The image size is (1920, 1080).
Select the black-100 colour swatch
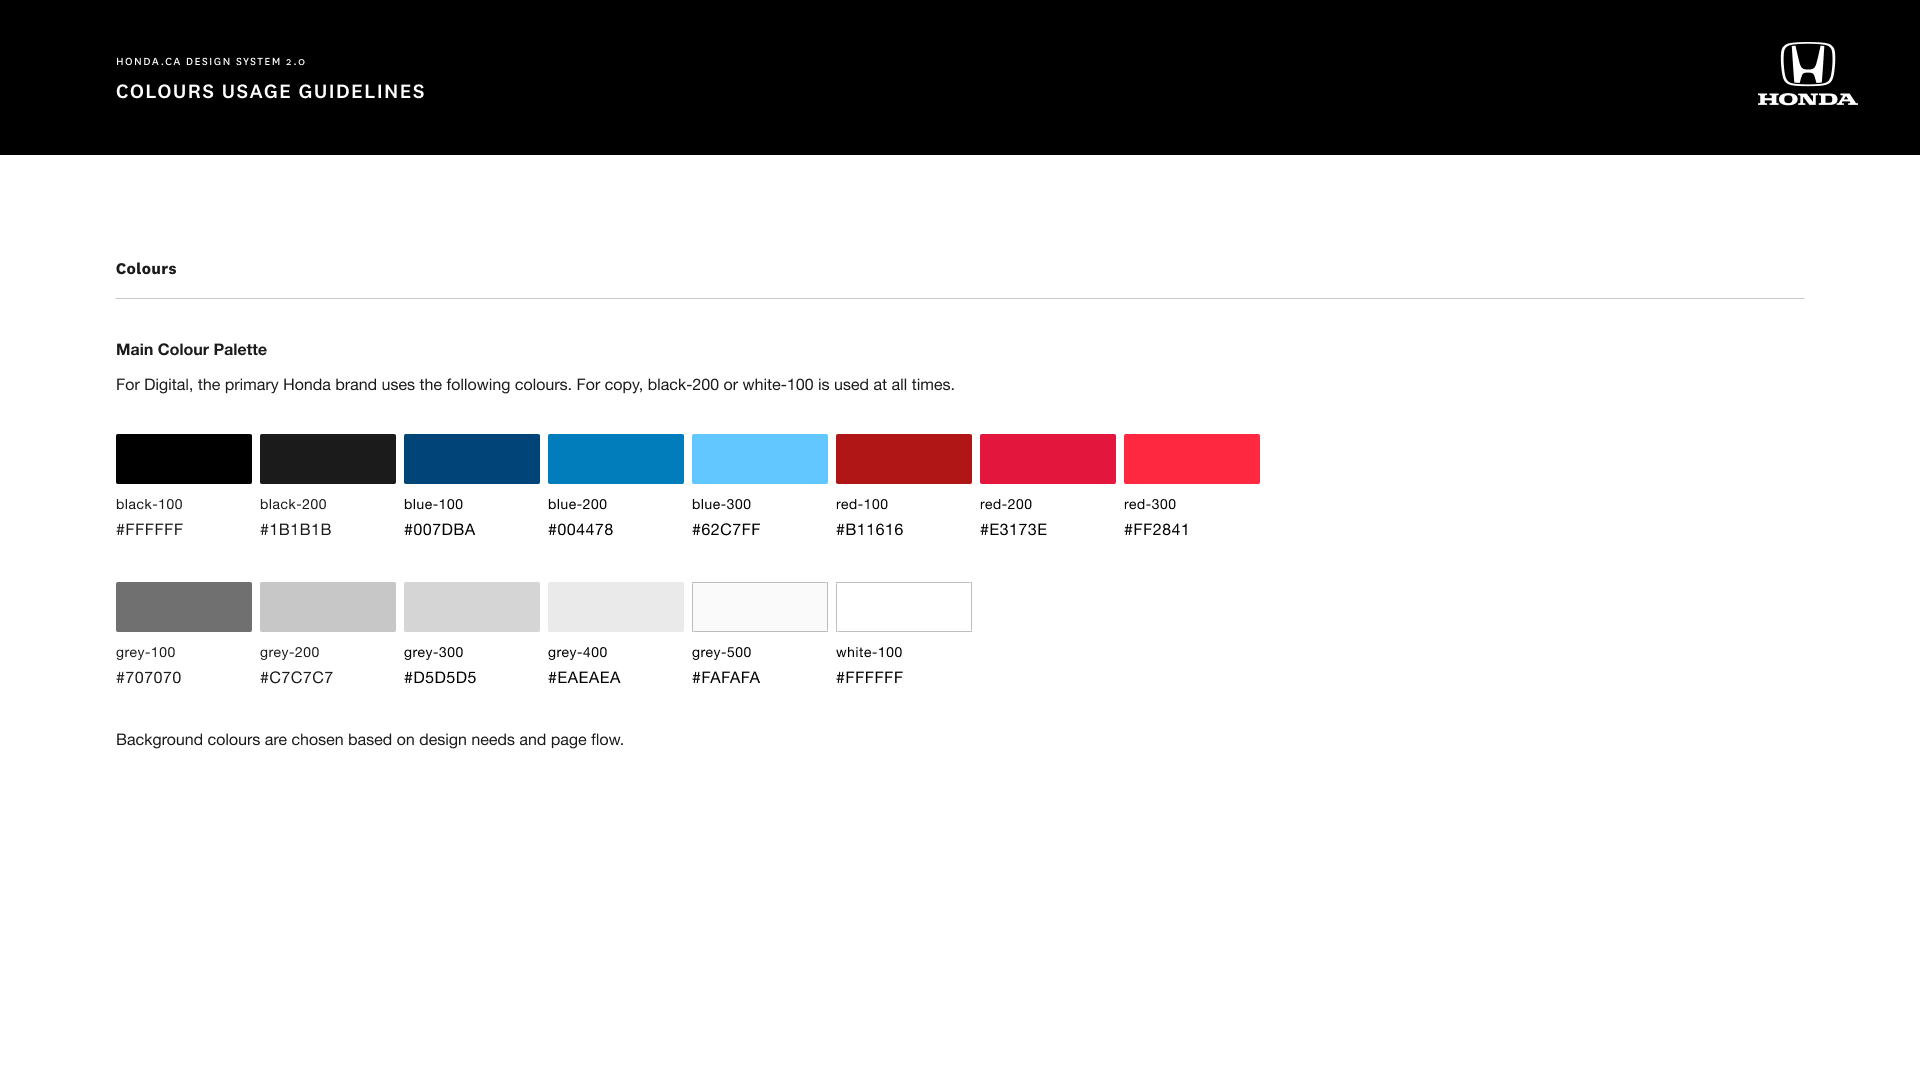pyautogui.click(x=184, y=459)
